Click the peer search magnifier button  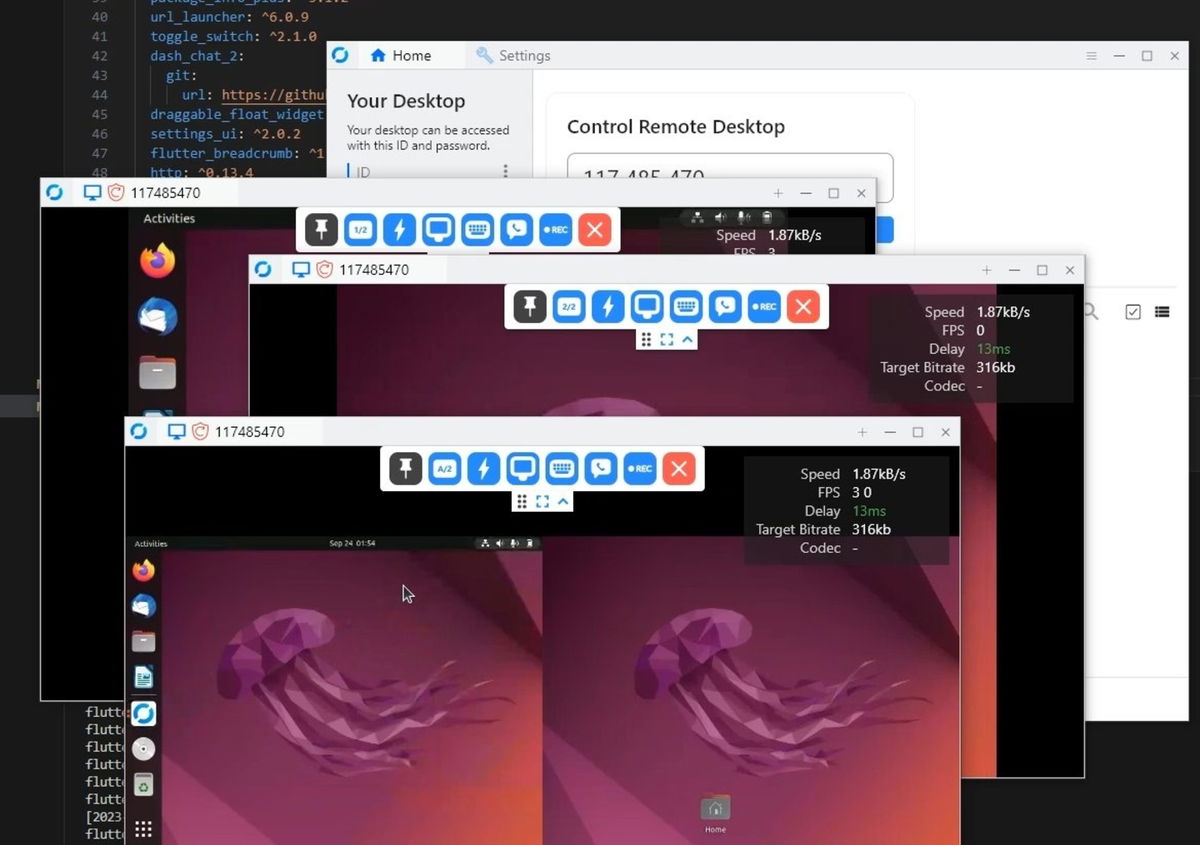click(x=1089, y=312)
